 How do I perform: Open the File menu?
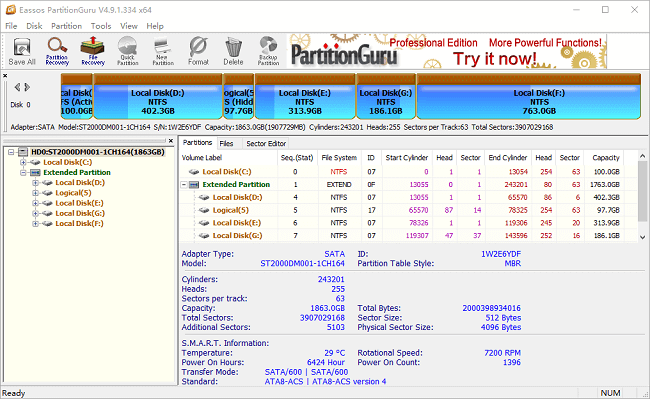pyautogui.click(x=11, y=26)
